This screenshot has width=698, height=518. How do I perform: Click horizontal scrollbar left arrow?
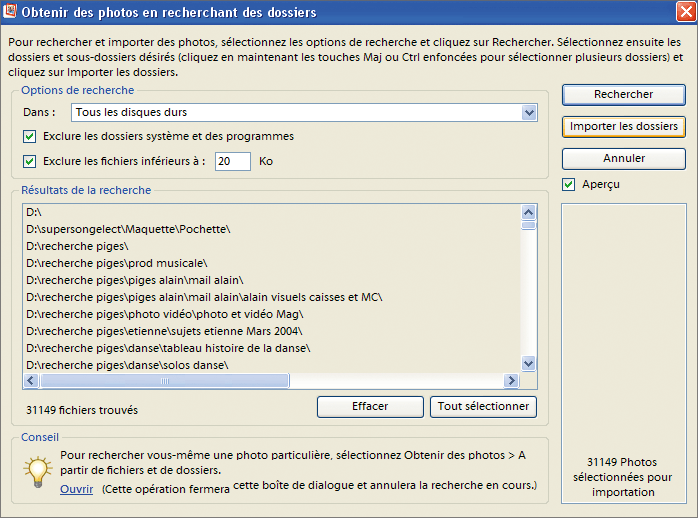pos(31,381)
